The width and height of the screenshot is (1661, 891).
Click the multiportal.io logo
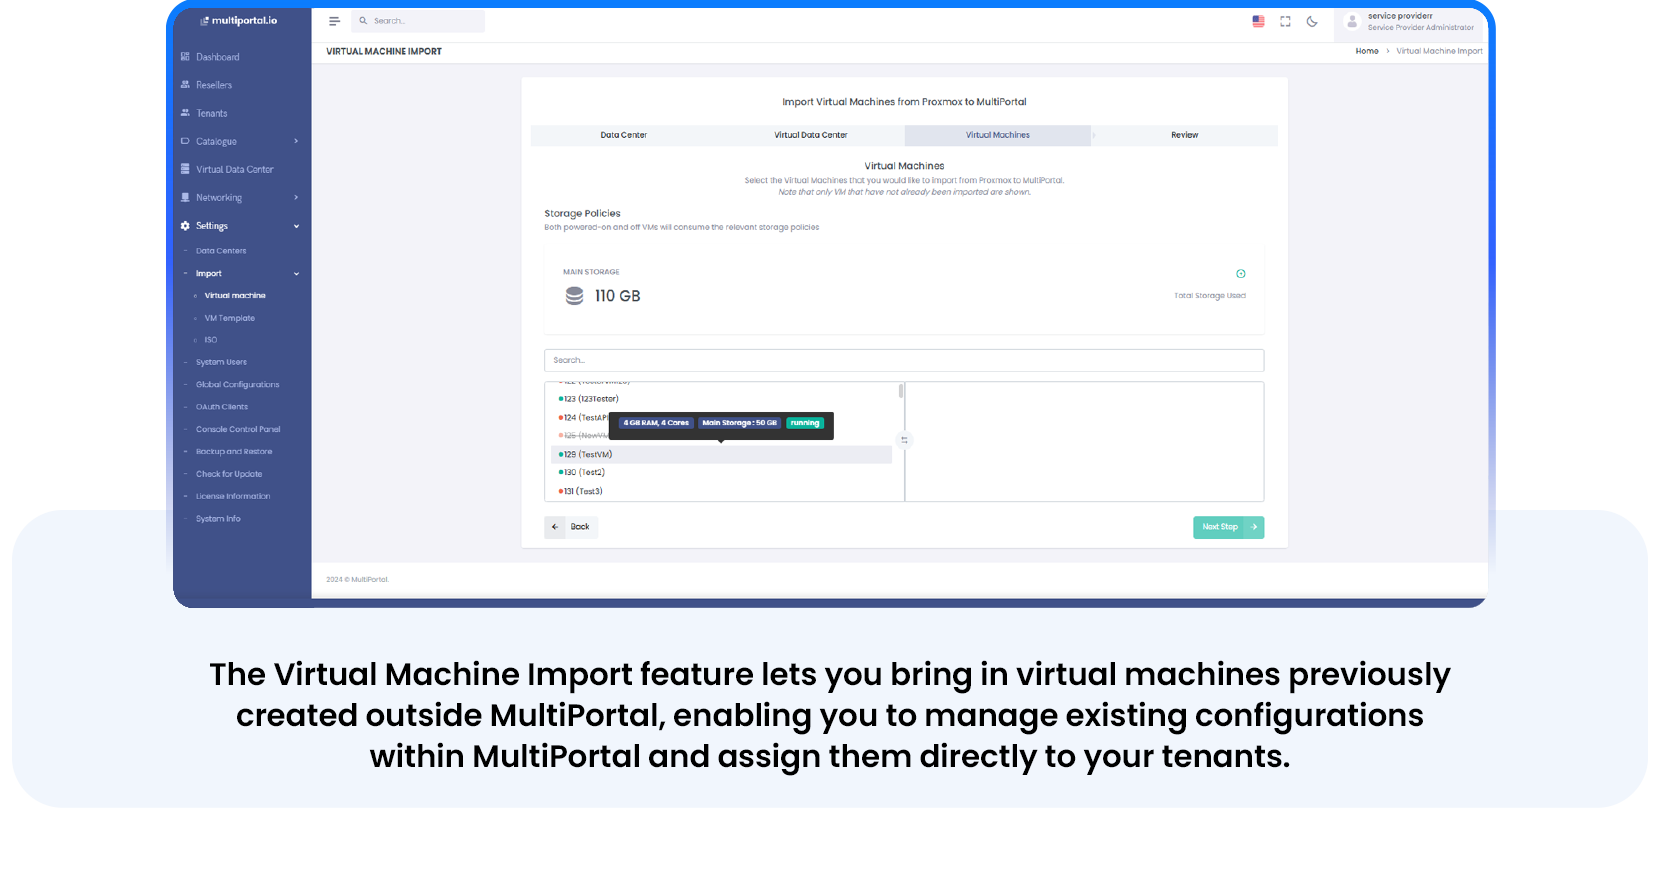[240, 21]
